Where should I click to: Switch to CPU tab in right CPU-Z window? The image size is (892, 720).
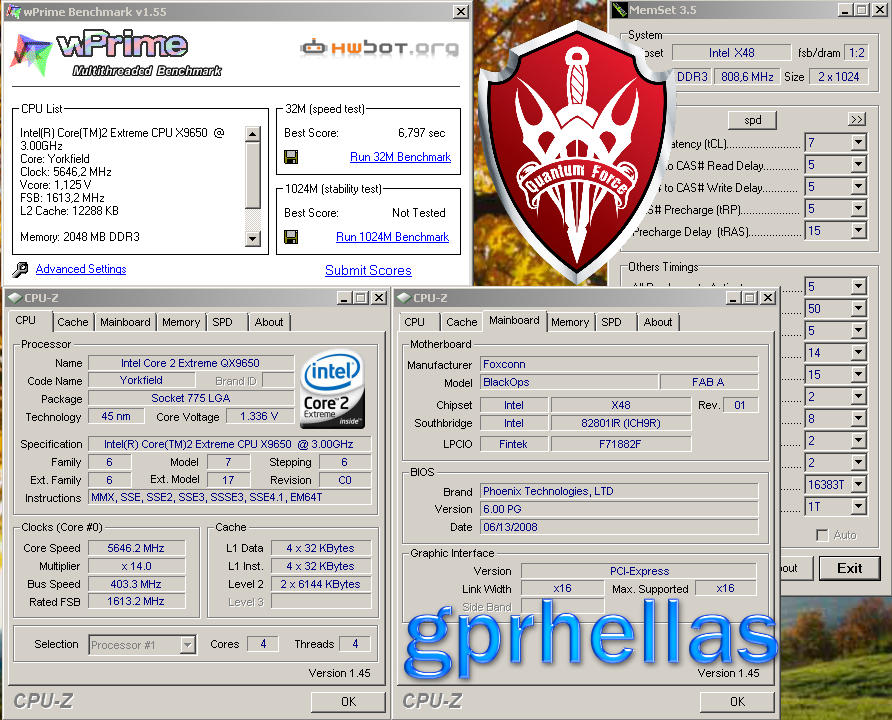(x=415, y=322)
